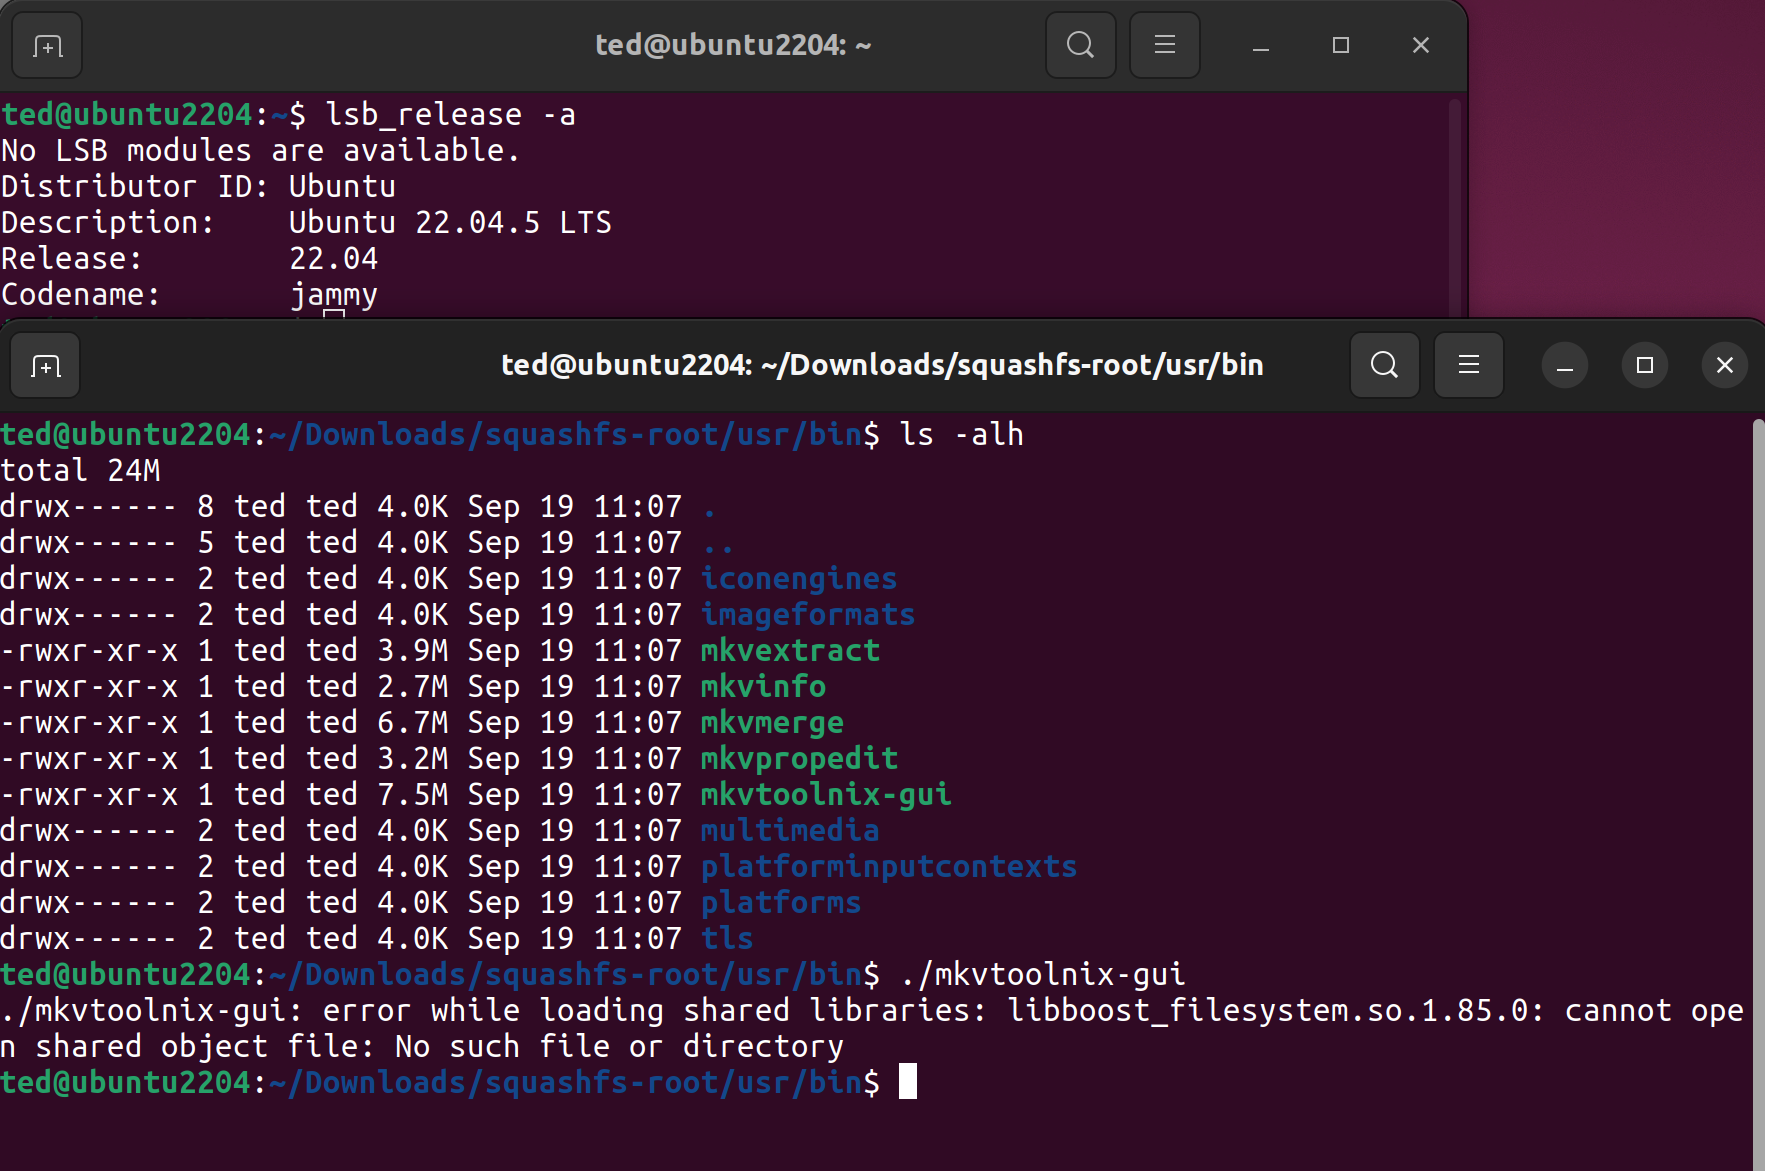Click the cursor at the last prompt

907,1082
